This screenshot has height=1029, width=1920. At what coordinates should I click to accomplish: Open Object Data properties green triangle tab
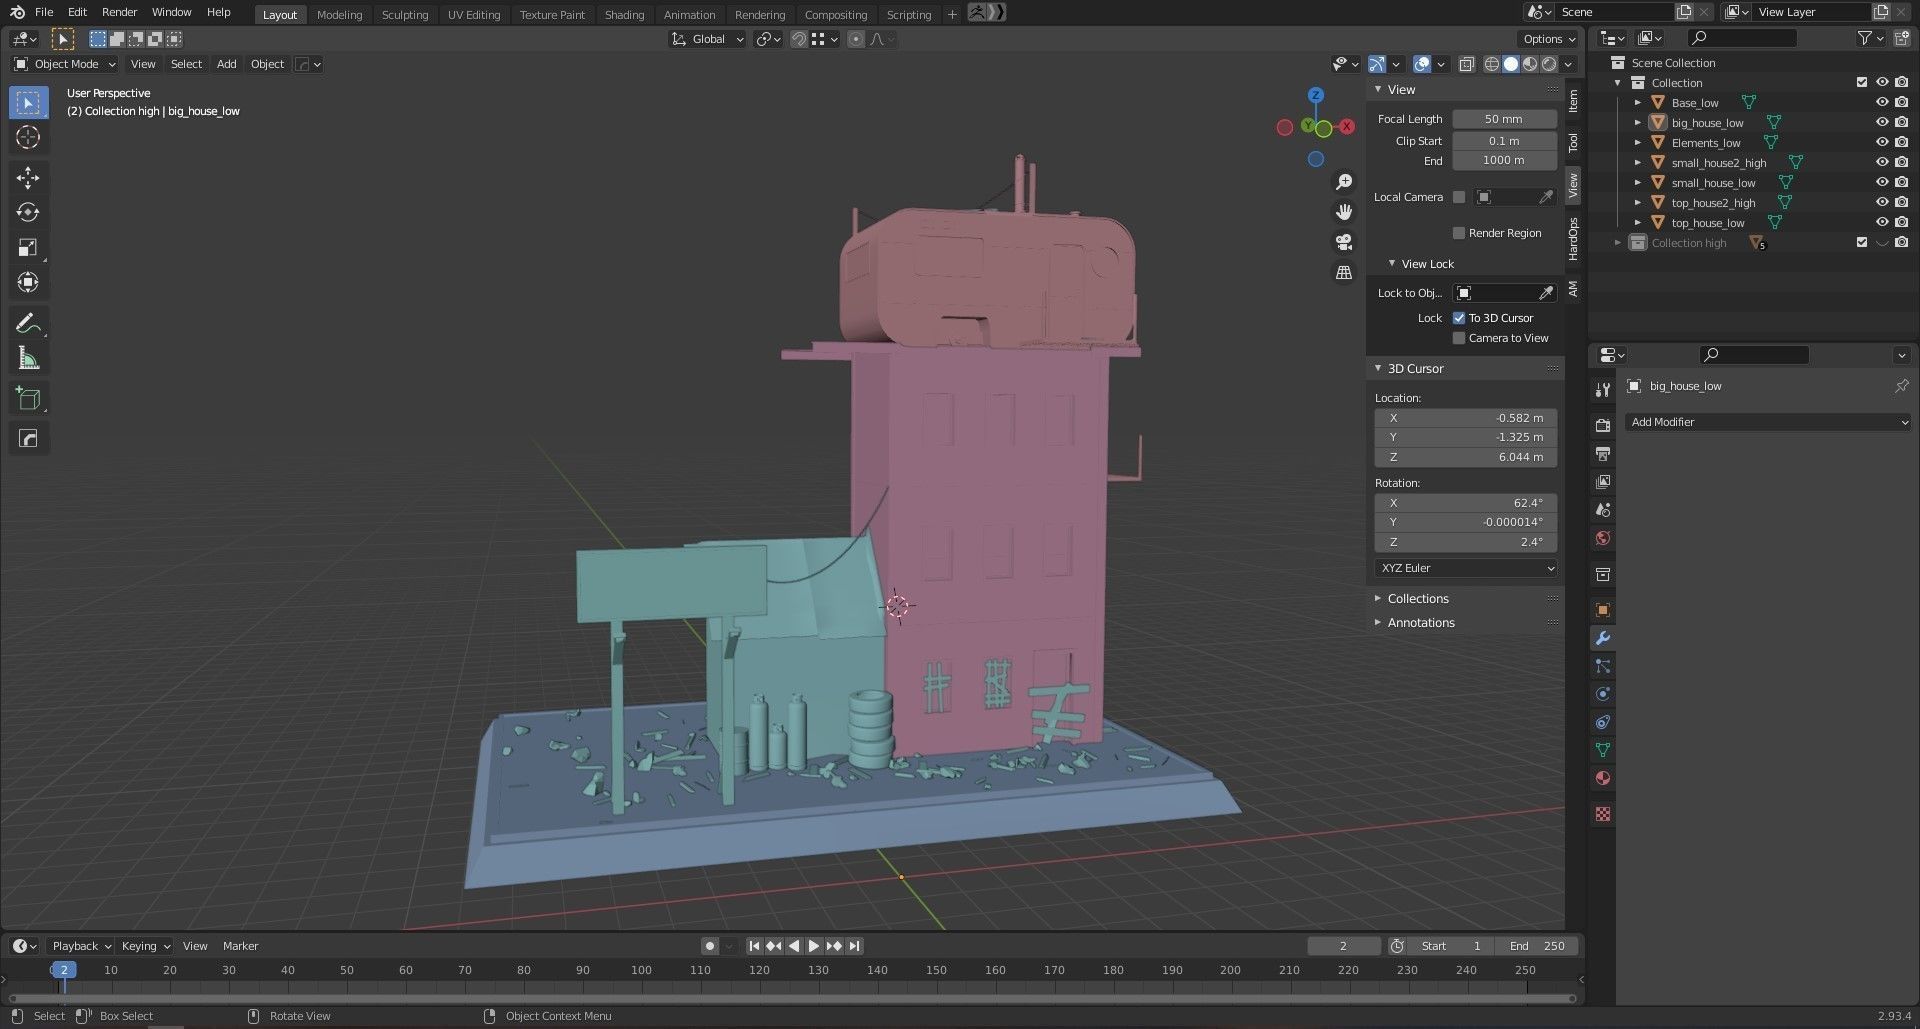1602,750
